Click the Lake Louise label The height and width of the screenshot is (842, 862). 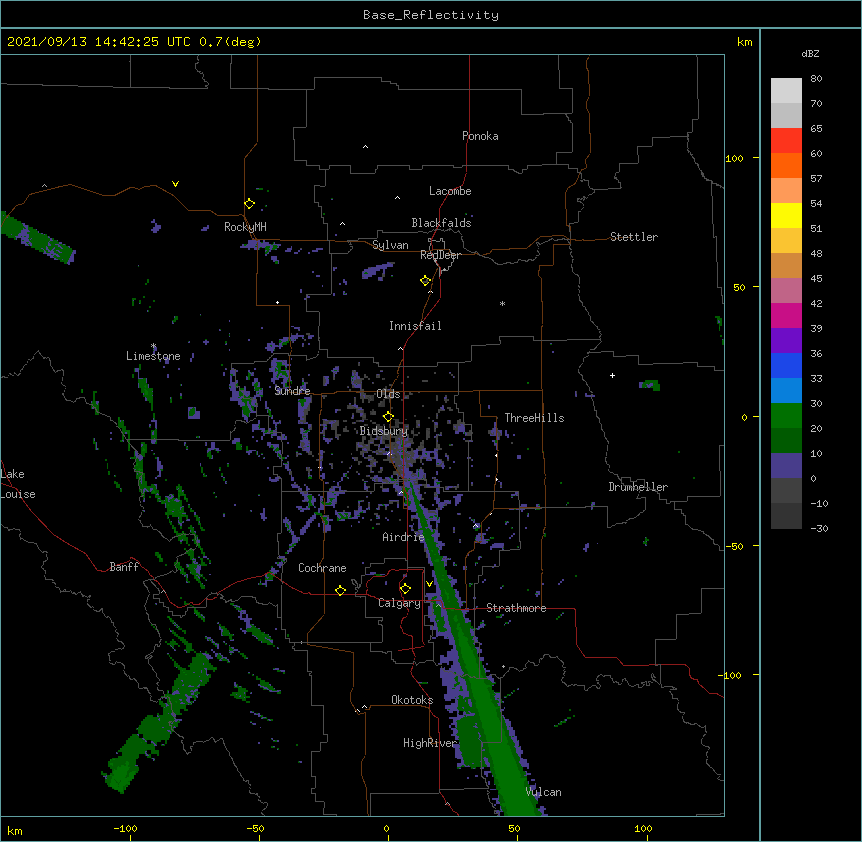(18, 484)
